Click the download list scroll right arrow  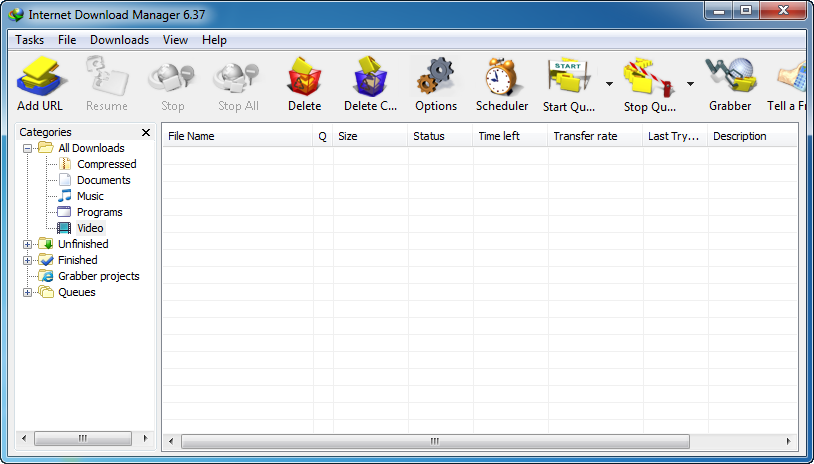pos(789,442)
